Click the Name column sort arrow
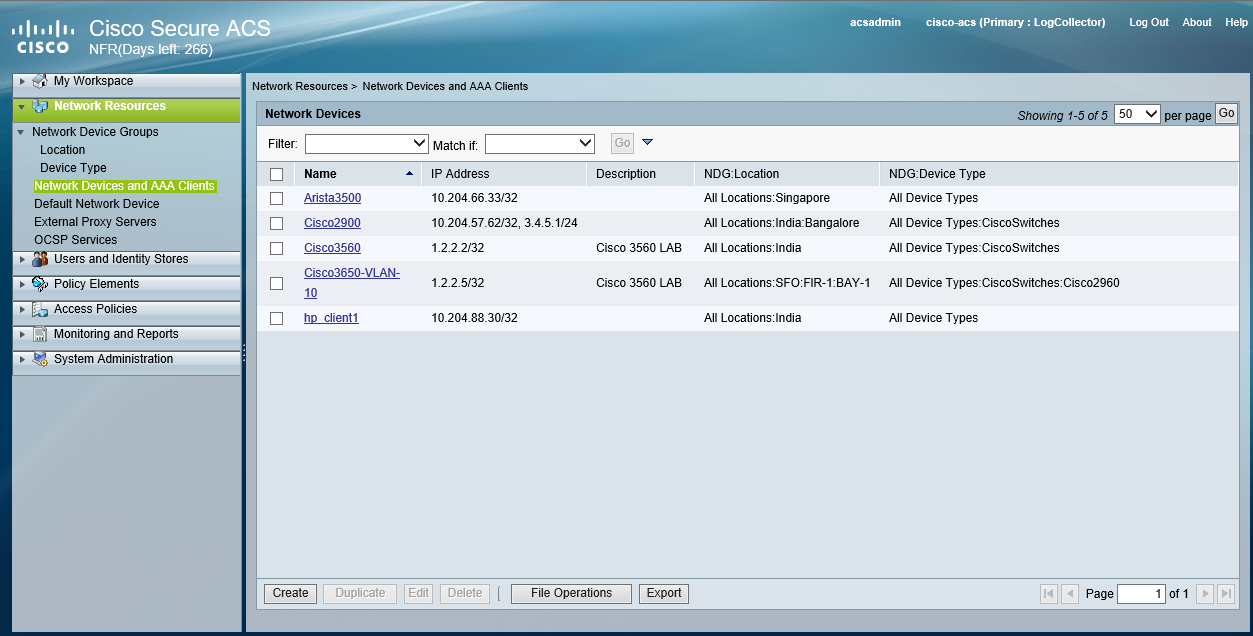Screen dimensions: 1253x636 (x=409, y=174)
